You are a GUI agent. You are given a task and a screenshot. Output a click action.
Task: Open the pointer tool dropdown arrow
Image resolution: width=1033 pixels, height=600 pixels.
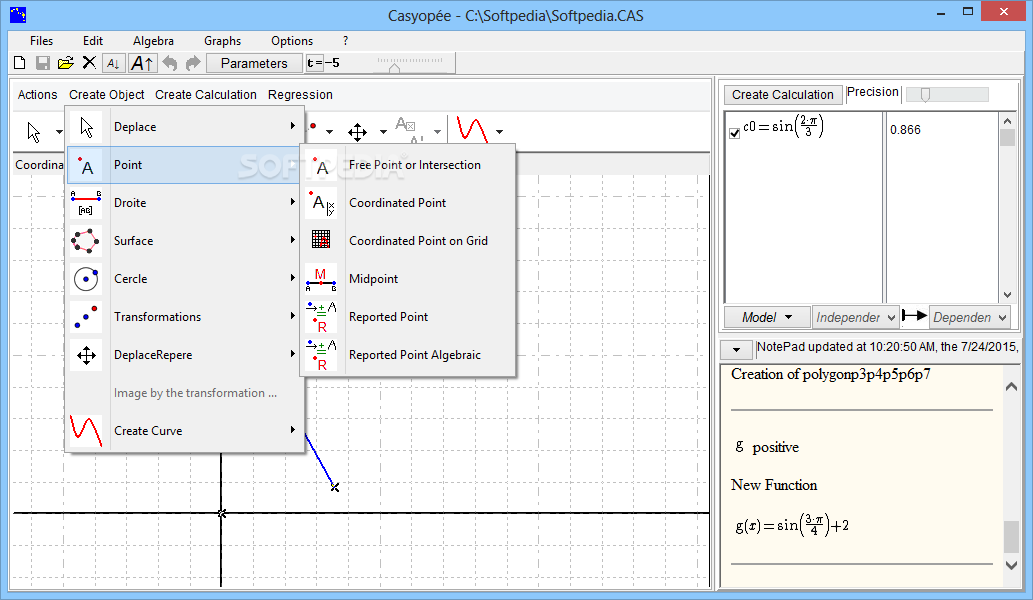(59, 132)
